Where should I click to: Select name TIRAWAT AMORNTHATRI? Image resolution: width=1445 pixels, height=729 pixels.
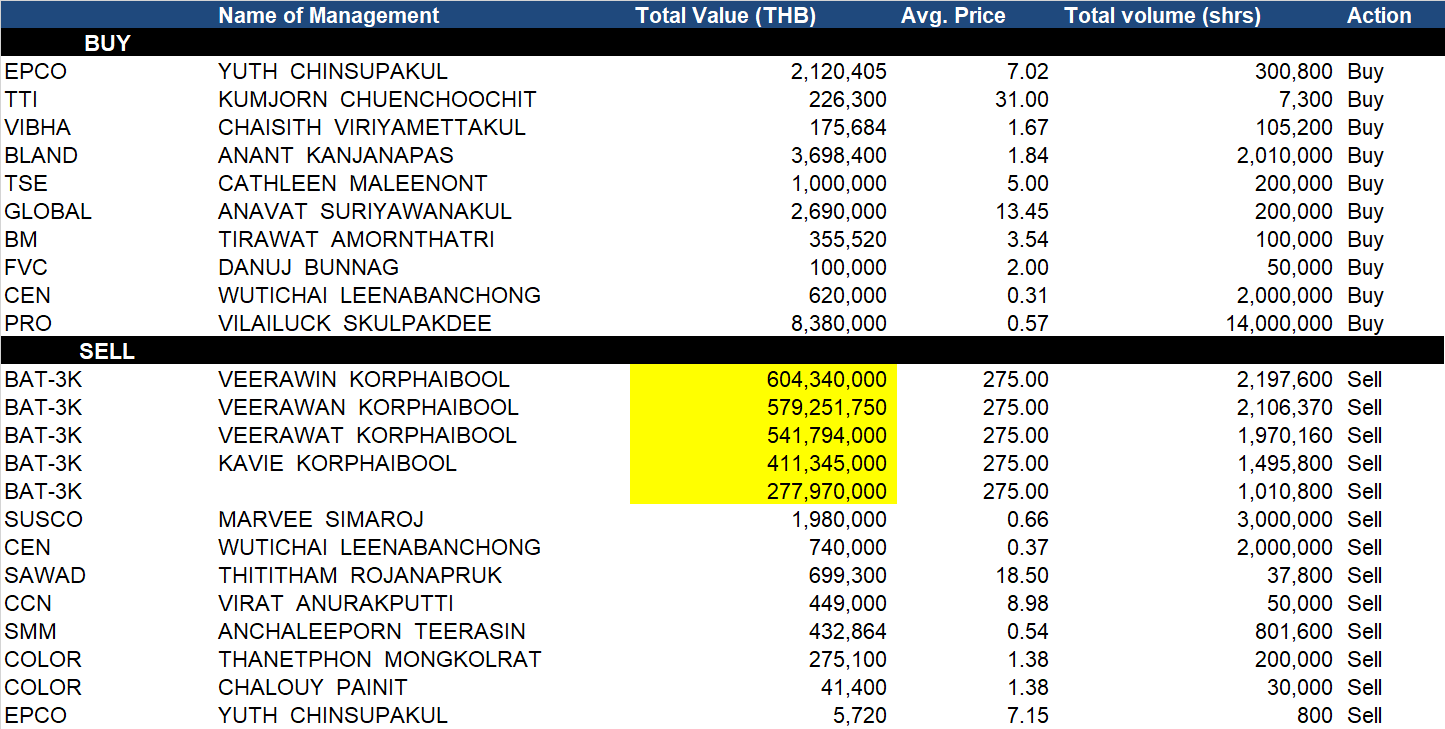click(357, 239)
